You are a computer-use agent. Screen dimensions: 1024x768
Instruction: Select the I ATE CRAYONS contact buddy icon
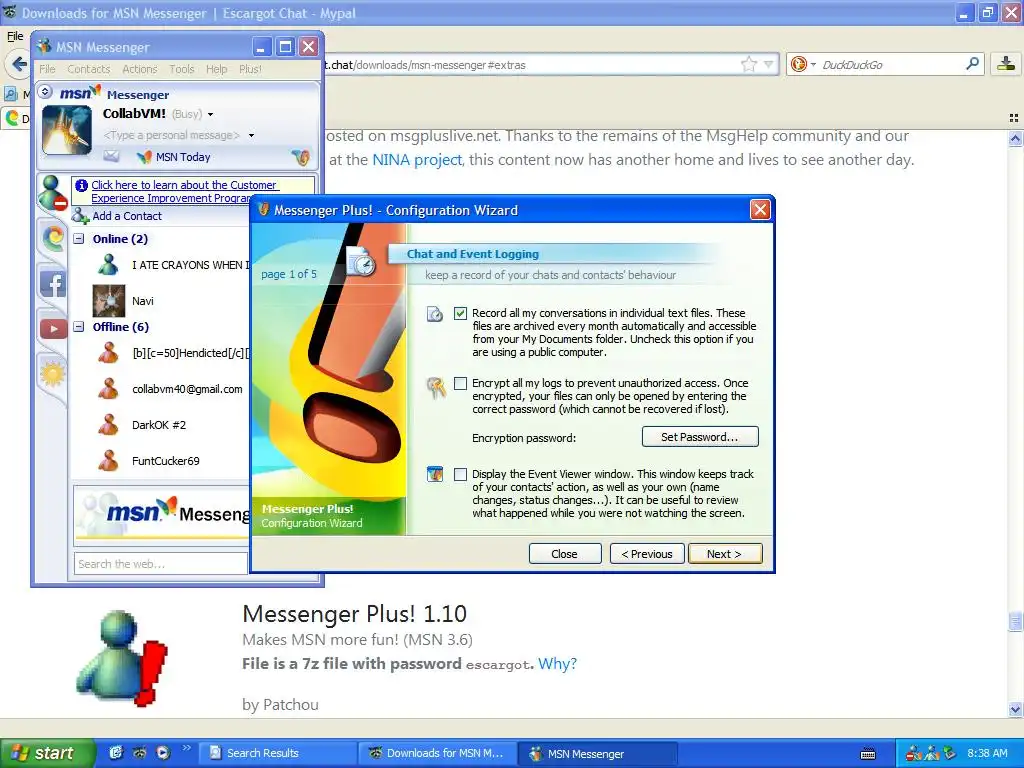pos(108,264)
